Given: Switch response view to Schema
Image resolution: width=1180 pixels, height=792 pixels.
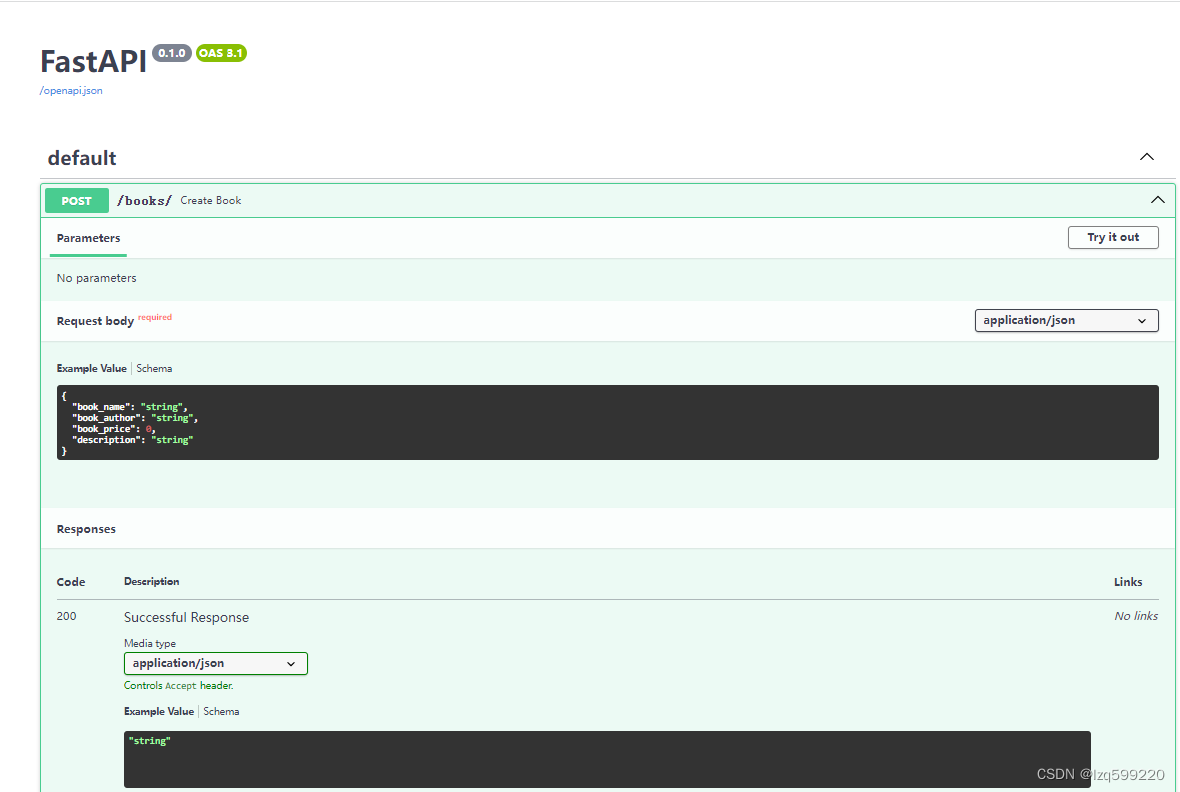Looking at the screenshot, I should coord(221,711).
